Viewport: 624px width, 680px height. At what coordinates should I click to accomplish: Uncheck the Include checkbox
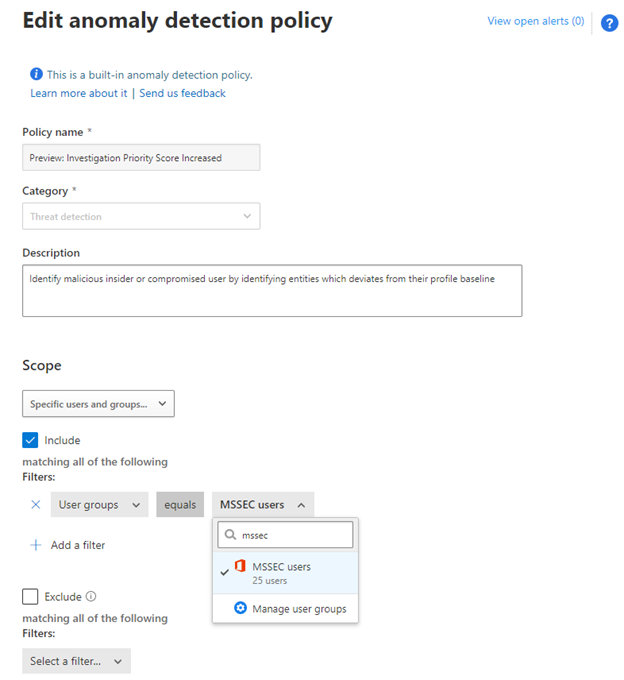tap(31, 440)
